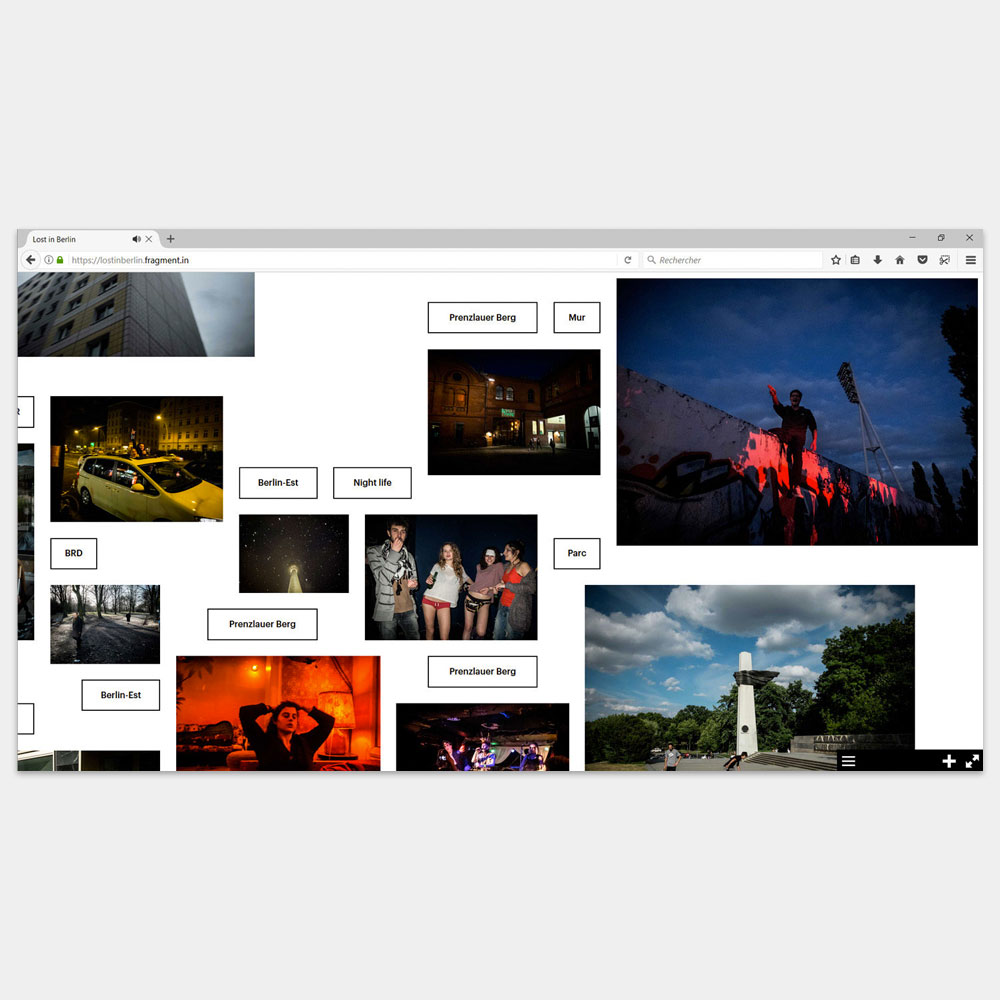Go to the home page icon

tap(900, 260)
